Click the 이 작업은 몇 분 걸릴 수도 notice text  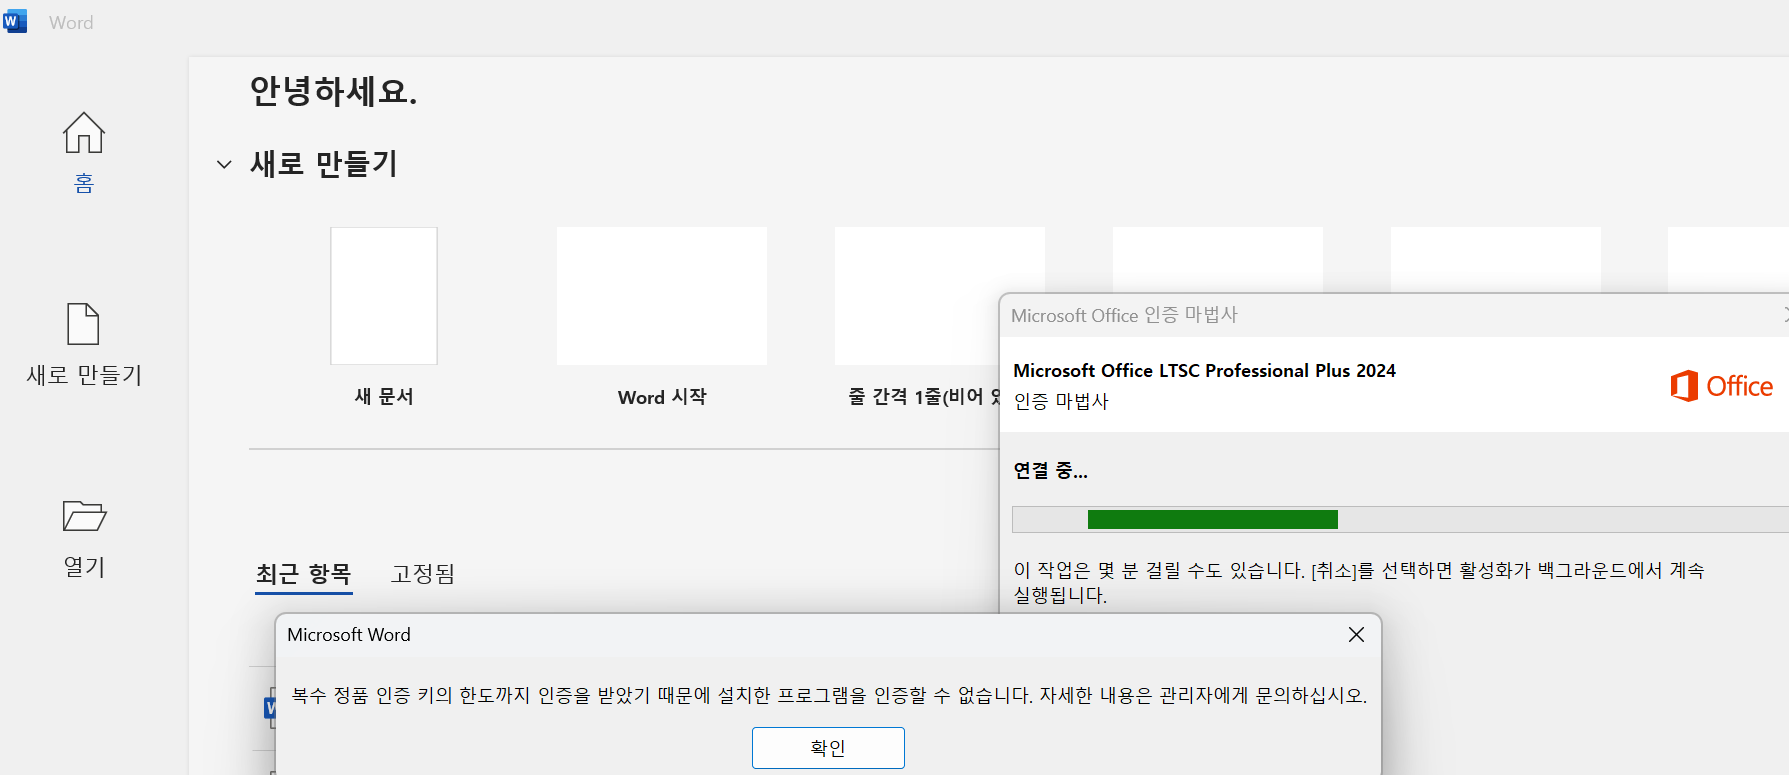(x=1359, y=582)
